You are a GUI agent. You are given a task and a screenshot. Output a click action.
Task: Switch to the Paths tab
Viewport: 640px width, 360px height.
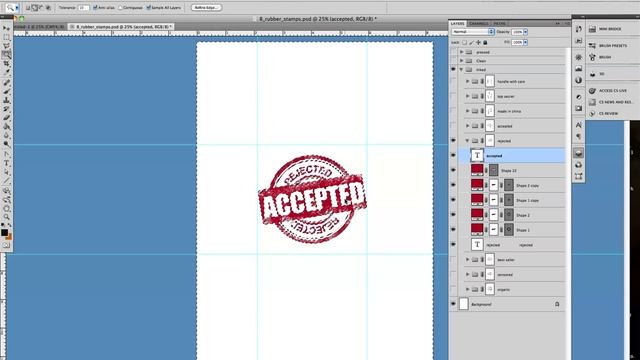pos(499,24)
